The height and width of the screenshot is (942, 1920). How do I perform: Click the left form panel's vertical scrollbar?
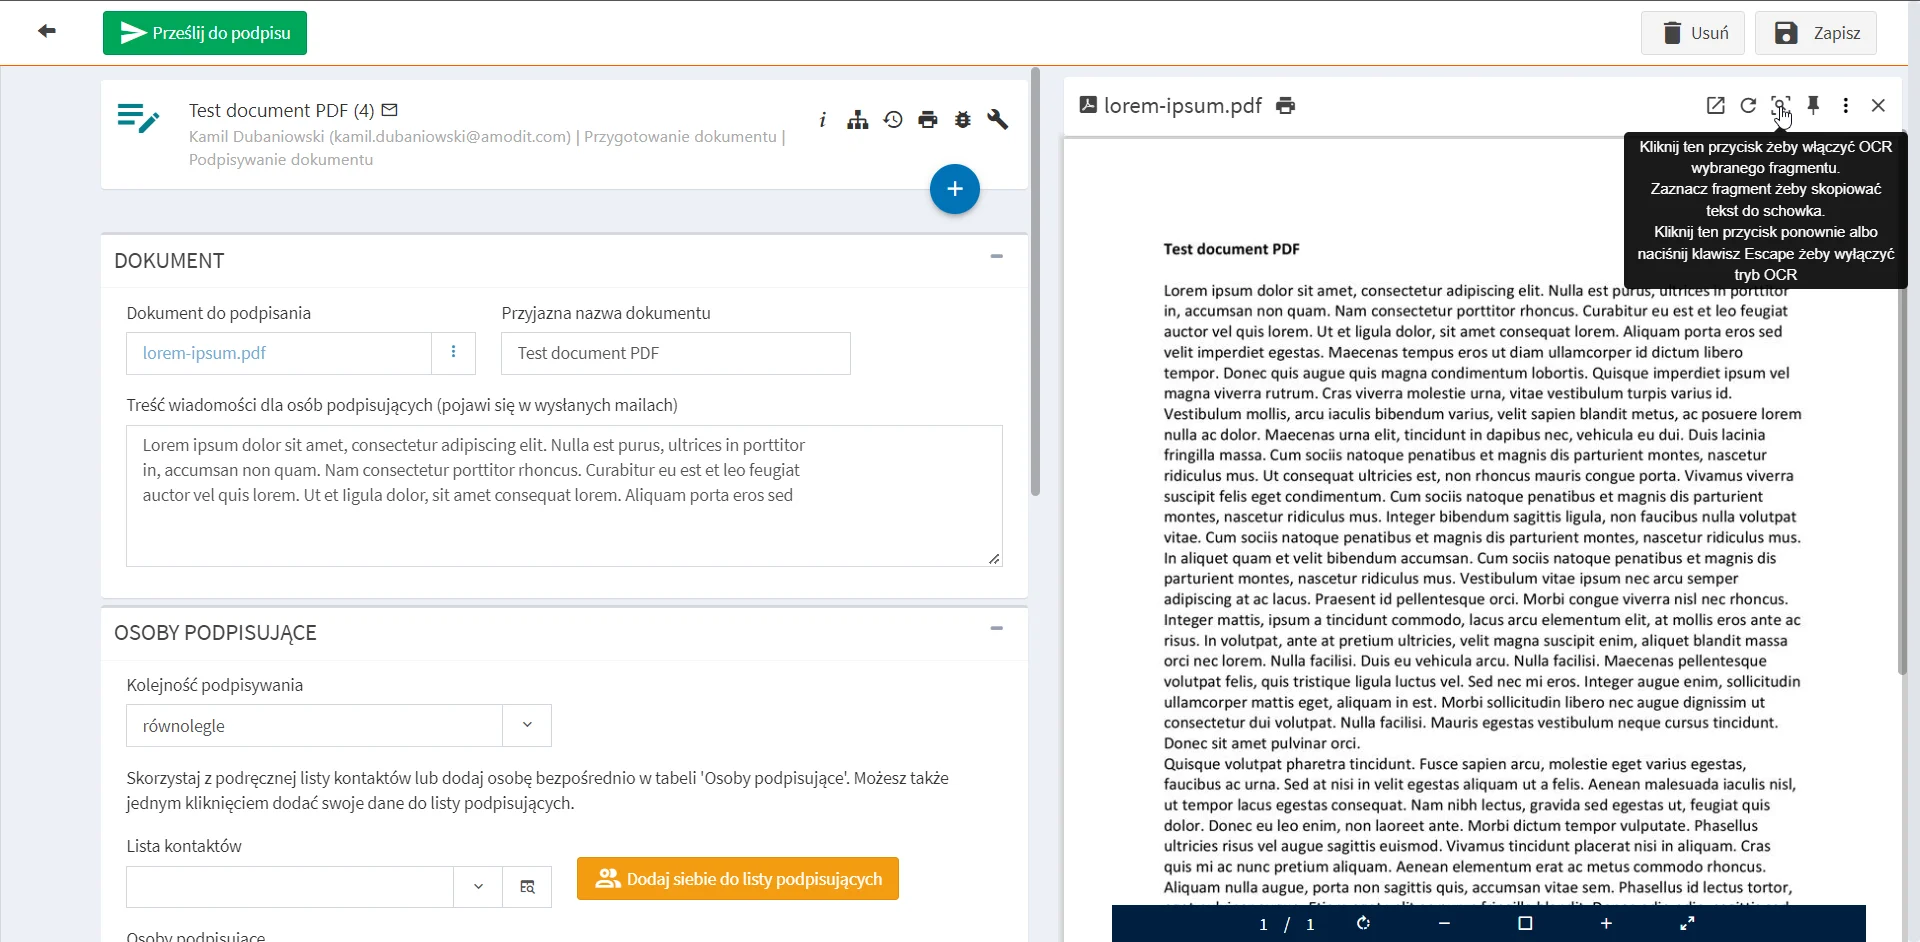tap(1035, 282)
